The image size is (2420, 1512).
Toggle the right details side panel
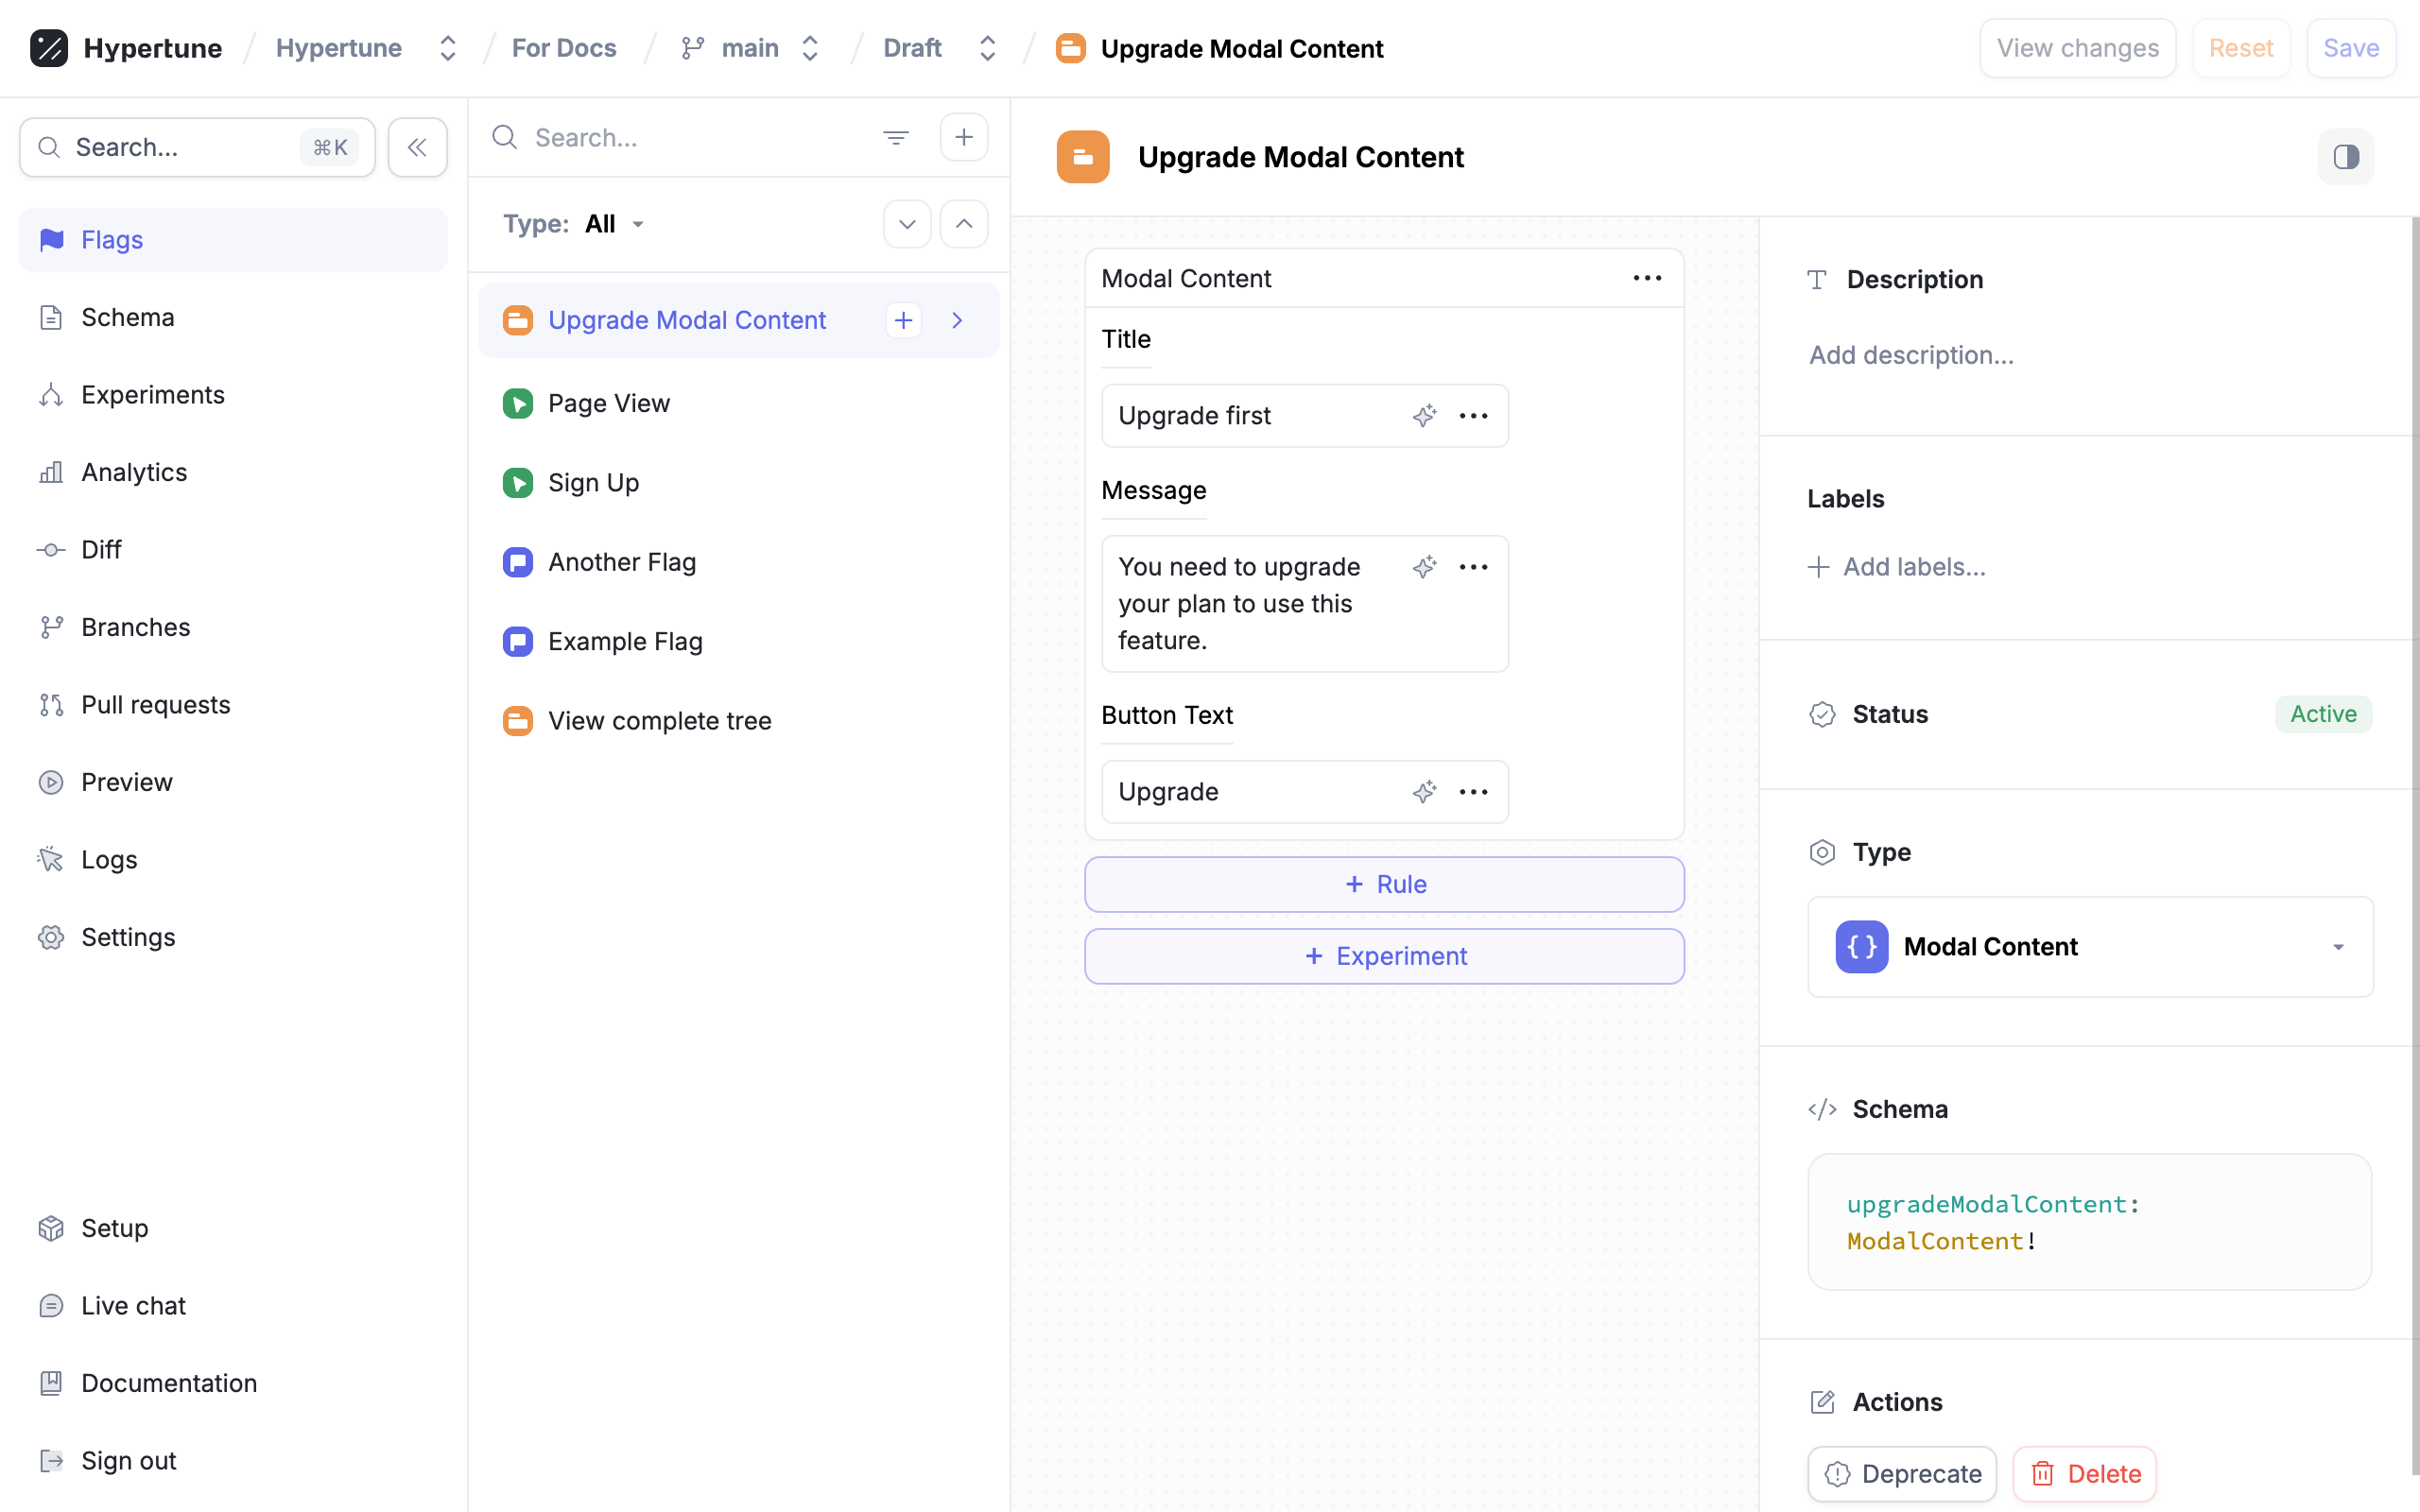pyautogui.click(x=2345, y=157)
